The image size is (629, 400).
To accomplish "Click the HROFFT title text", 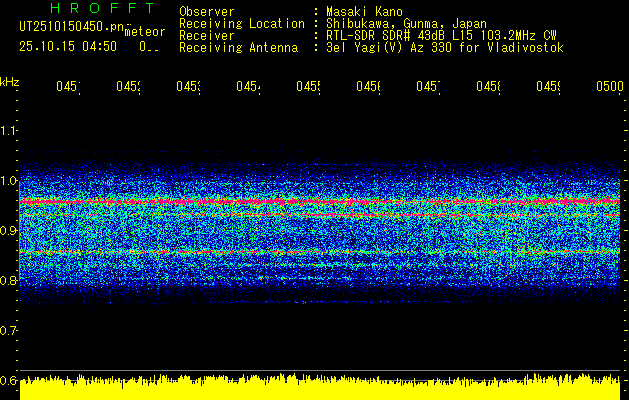I will 102,8.
